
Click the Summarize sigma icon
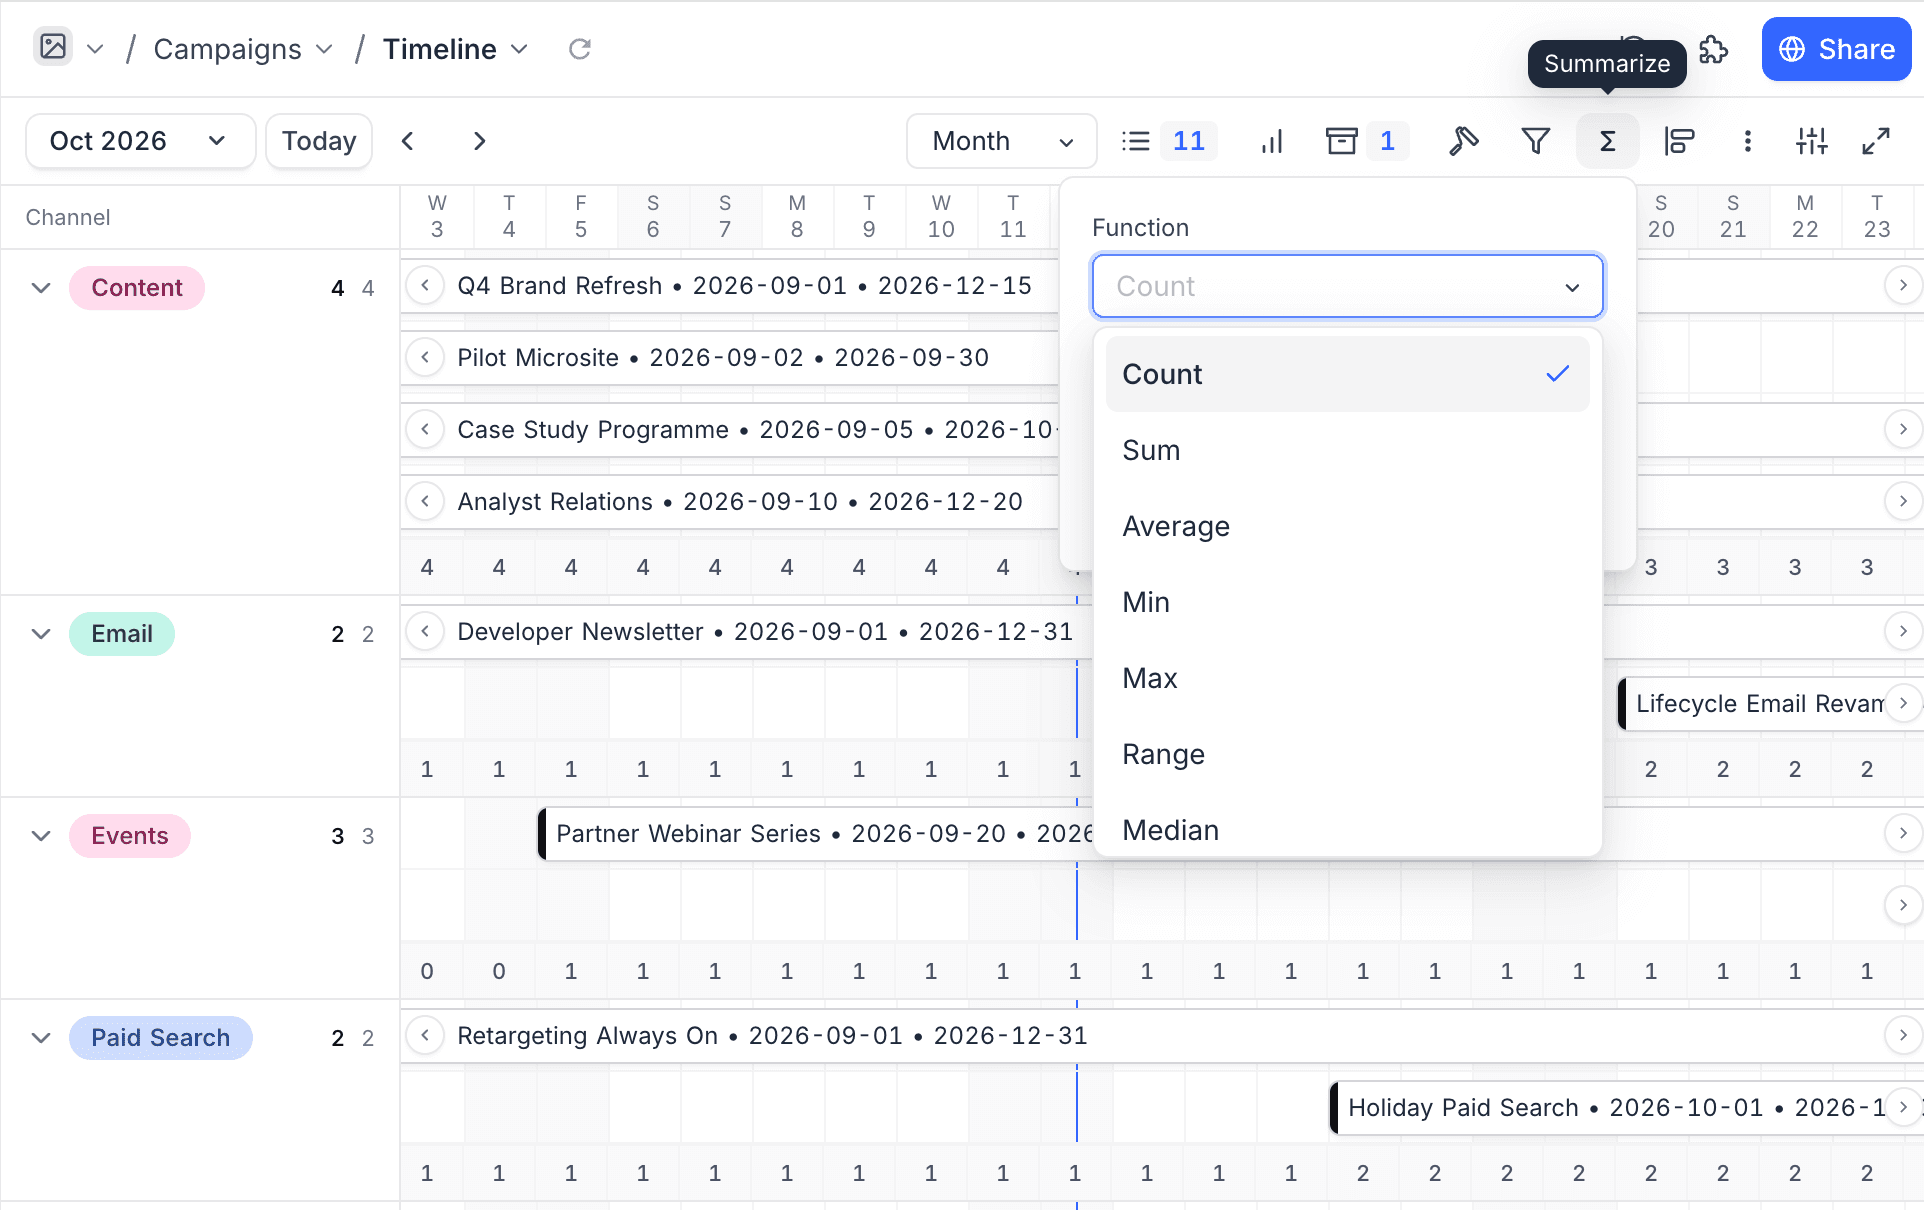pyautogui.click(x=1607, y=141)
